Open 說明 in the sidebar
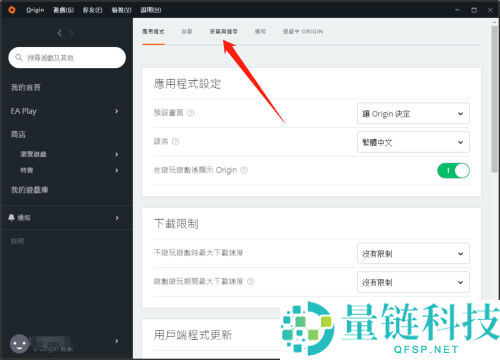 tap(17, 241)
